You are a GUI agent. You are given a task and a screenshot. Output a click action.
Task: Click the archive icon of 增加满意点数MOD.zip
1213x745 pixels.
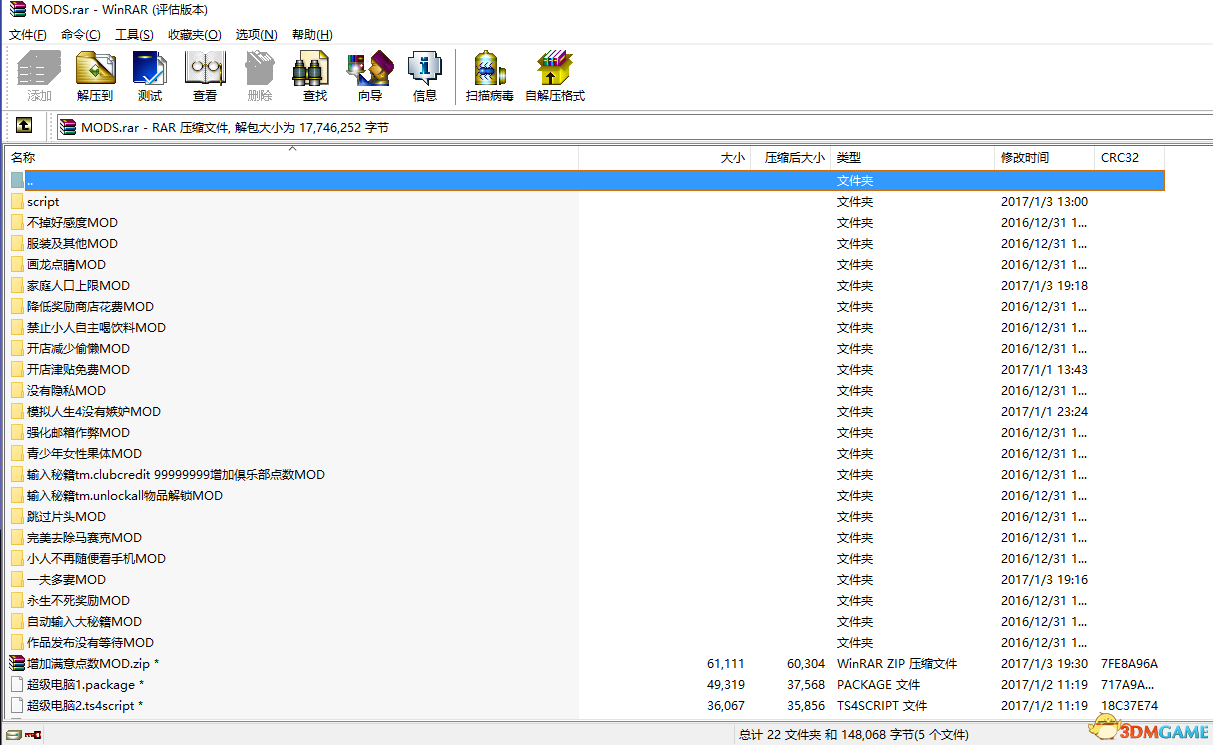point(17,663)
